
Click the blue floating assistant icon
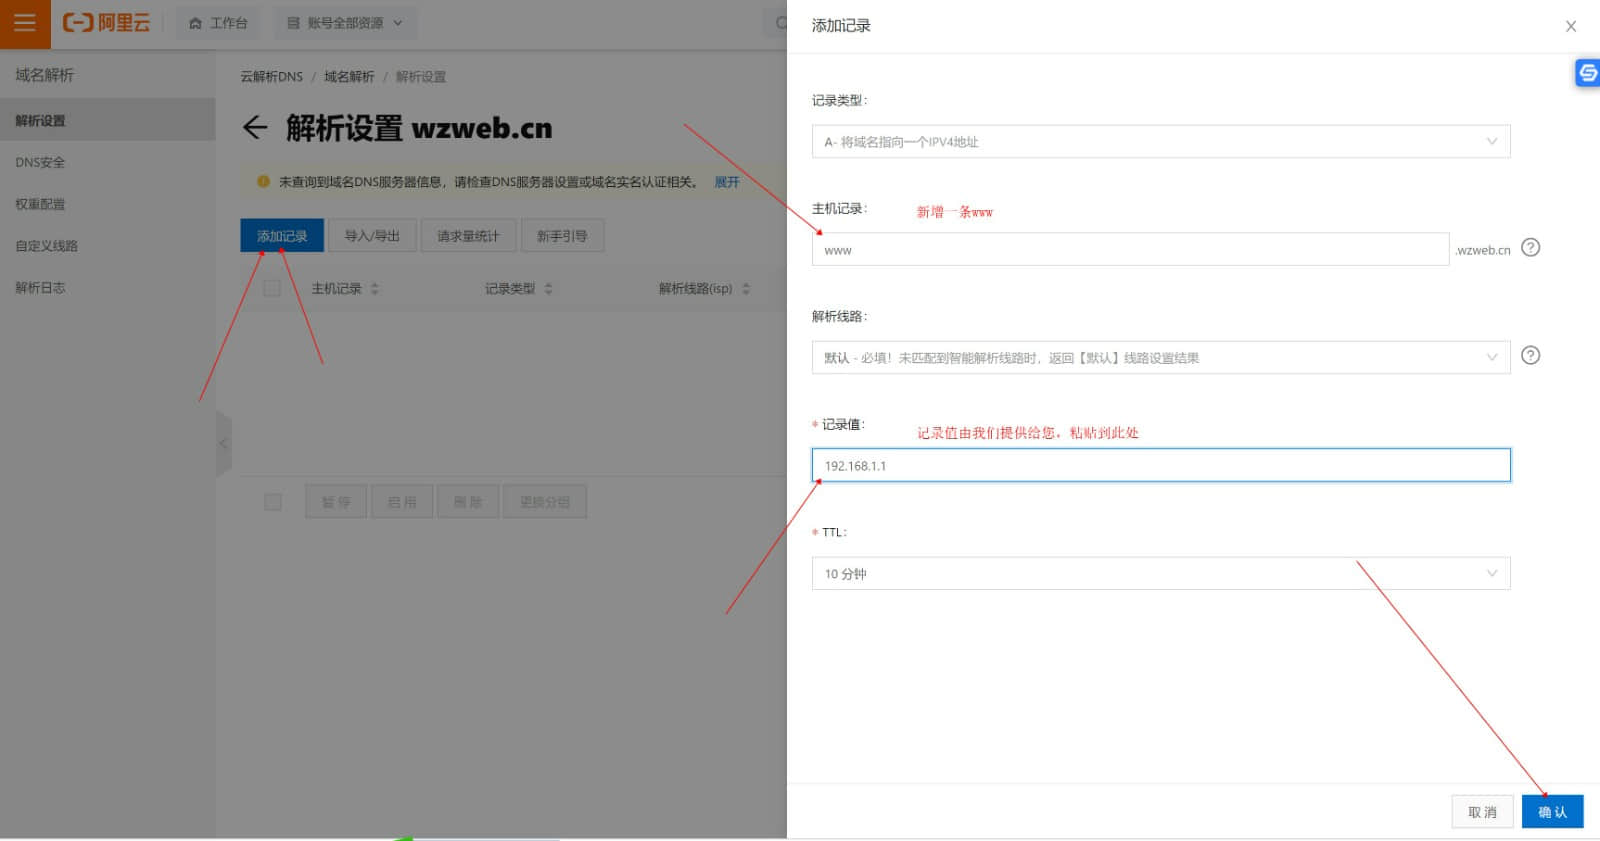[1587, 73]
